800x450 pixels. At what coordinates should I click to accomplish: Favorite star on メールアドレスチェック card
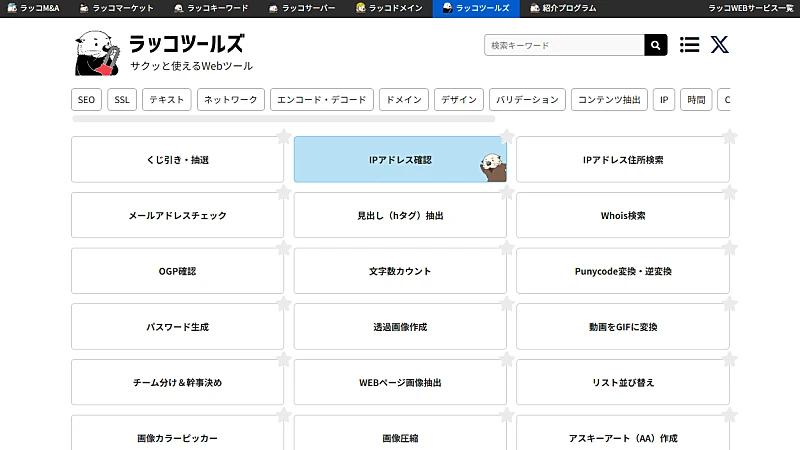click(x=284, y=192)
